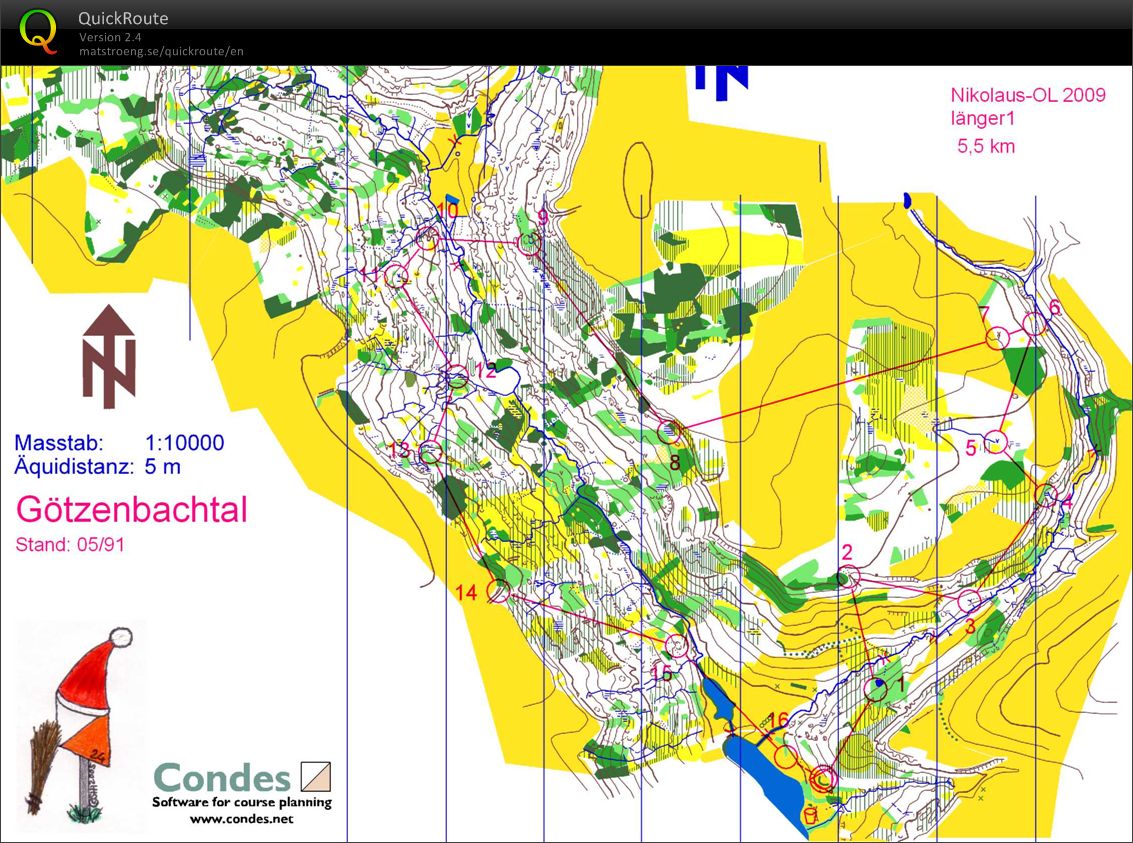
Task: Click the QuickRoute title text
Action: 123,19
